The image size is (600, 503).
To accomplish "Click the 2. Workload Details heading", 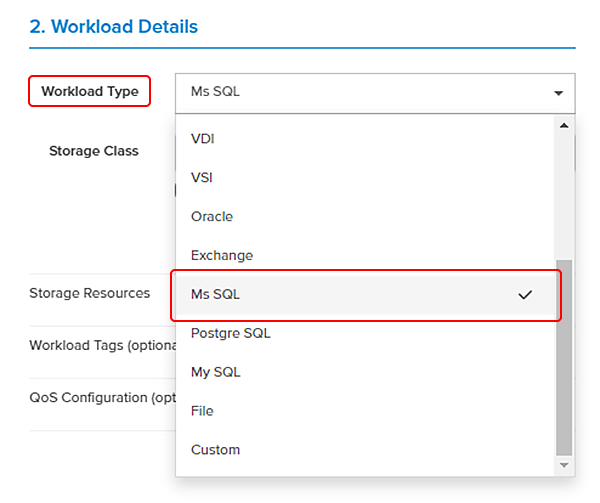I will [x=114, y=27].
